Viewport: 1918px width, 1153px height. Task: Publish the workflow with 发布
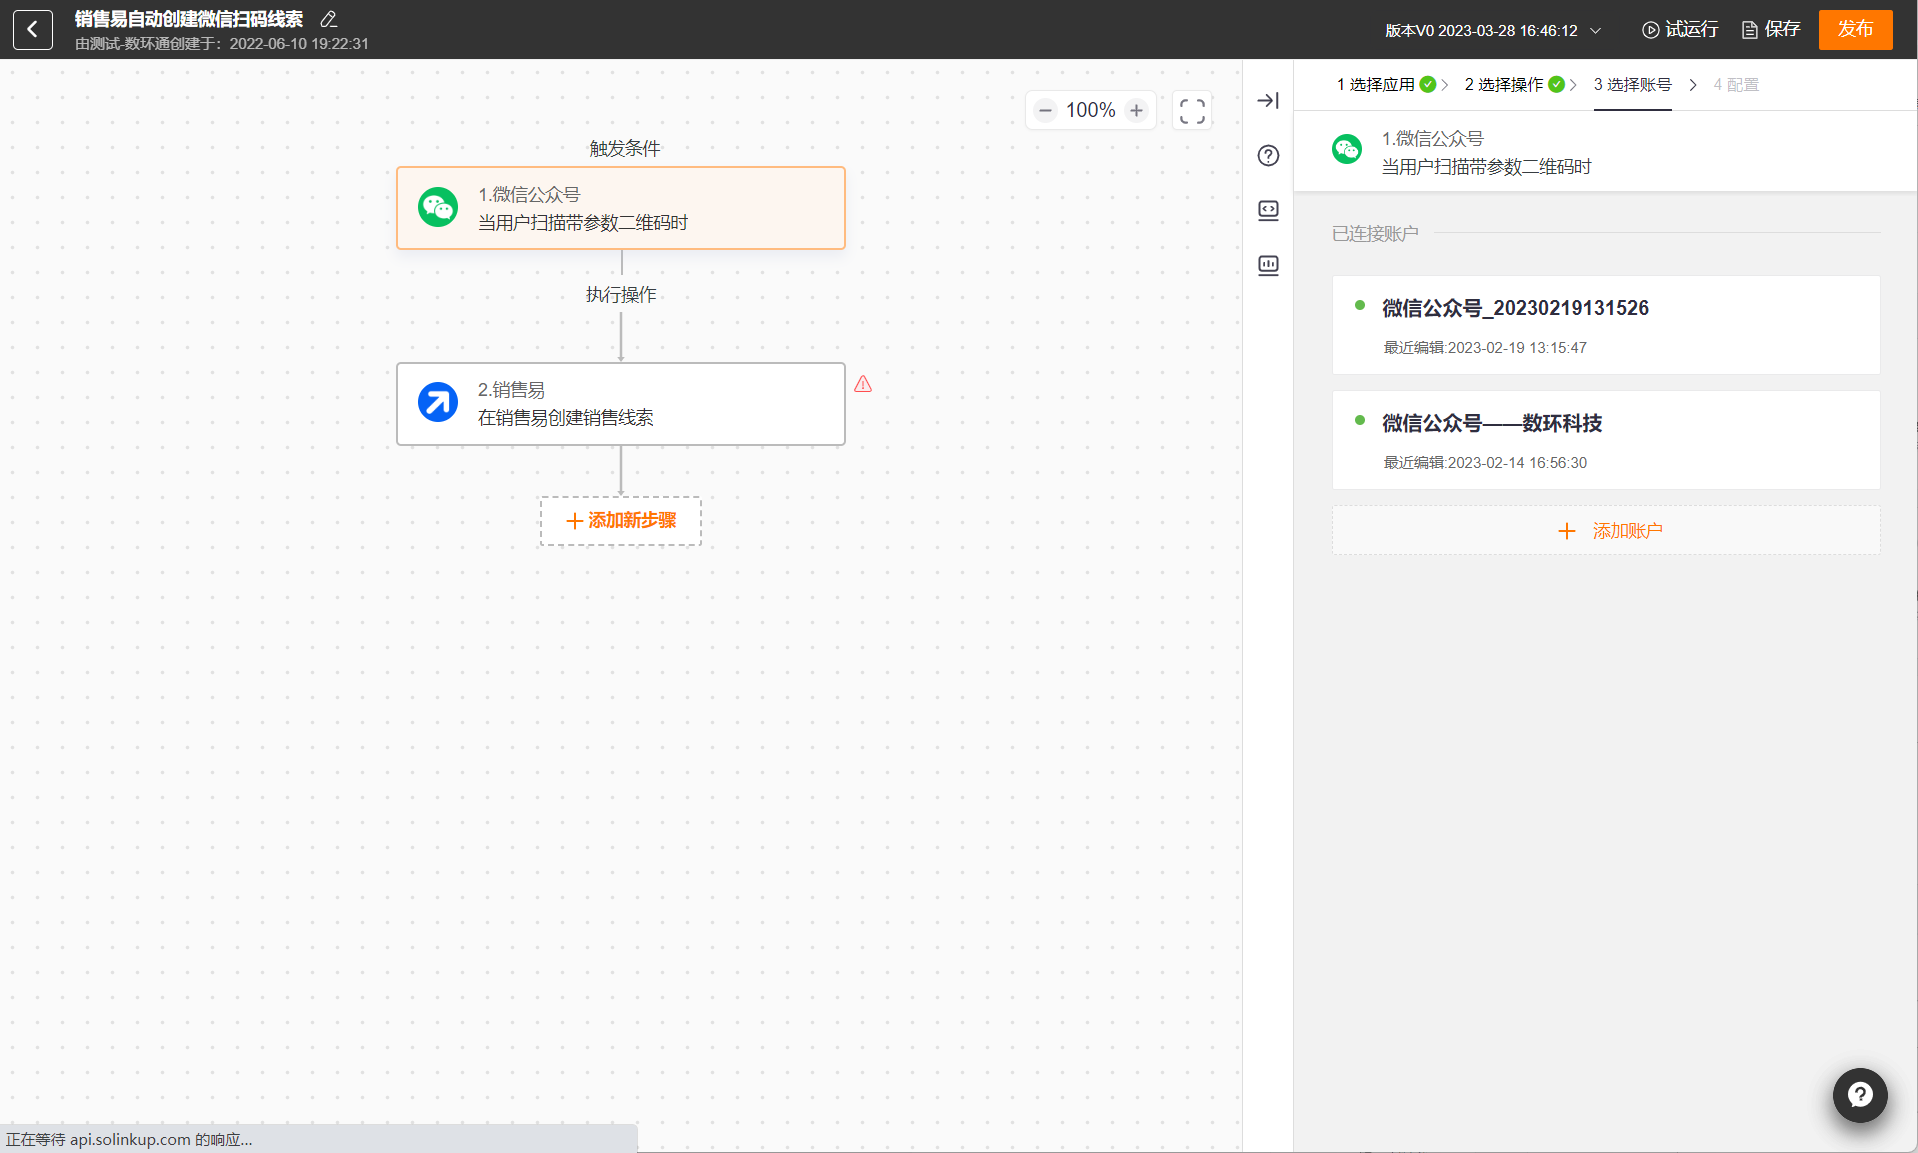coord(1855,29)
